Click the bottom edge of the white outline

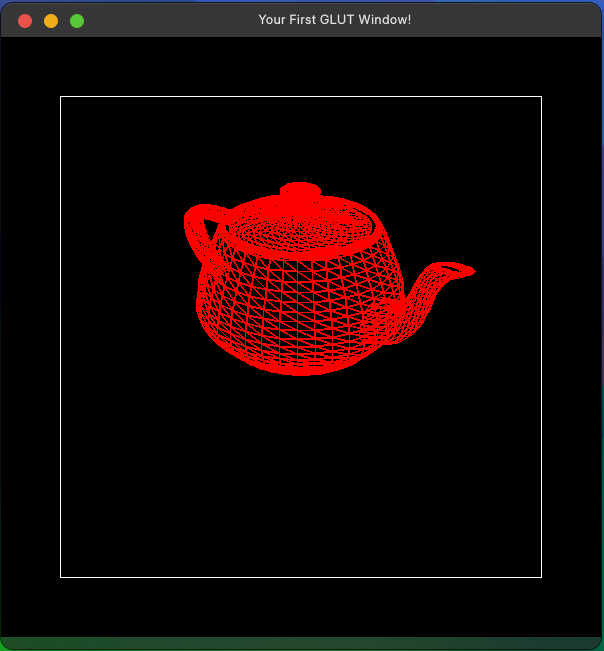300,577
